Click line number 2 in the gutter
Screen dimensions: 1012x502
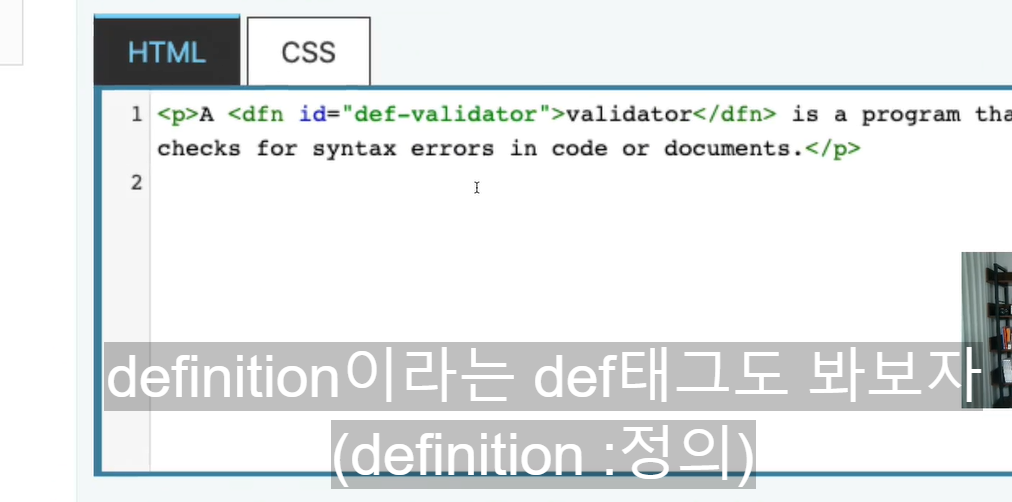[136, 183]
